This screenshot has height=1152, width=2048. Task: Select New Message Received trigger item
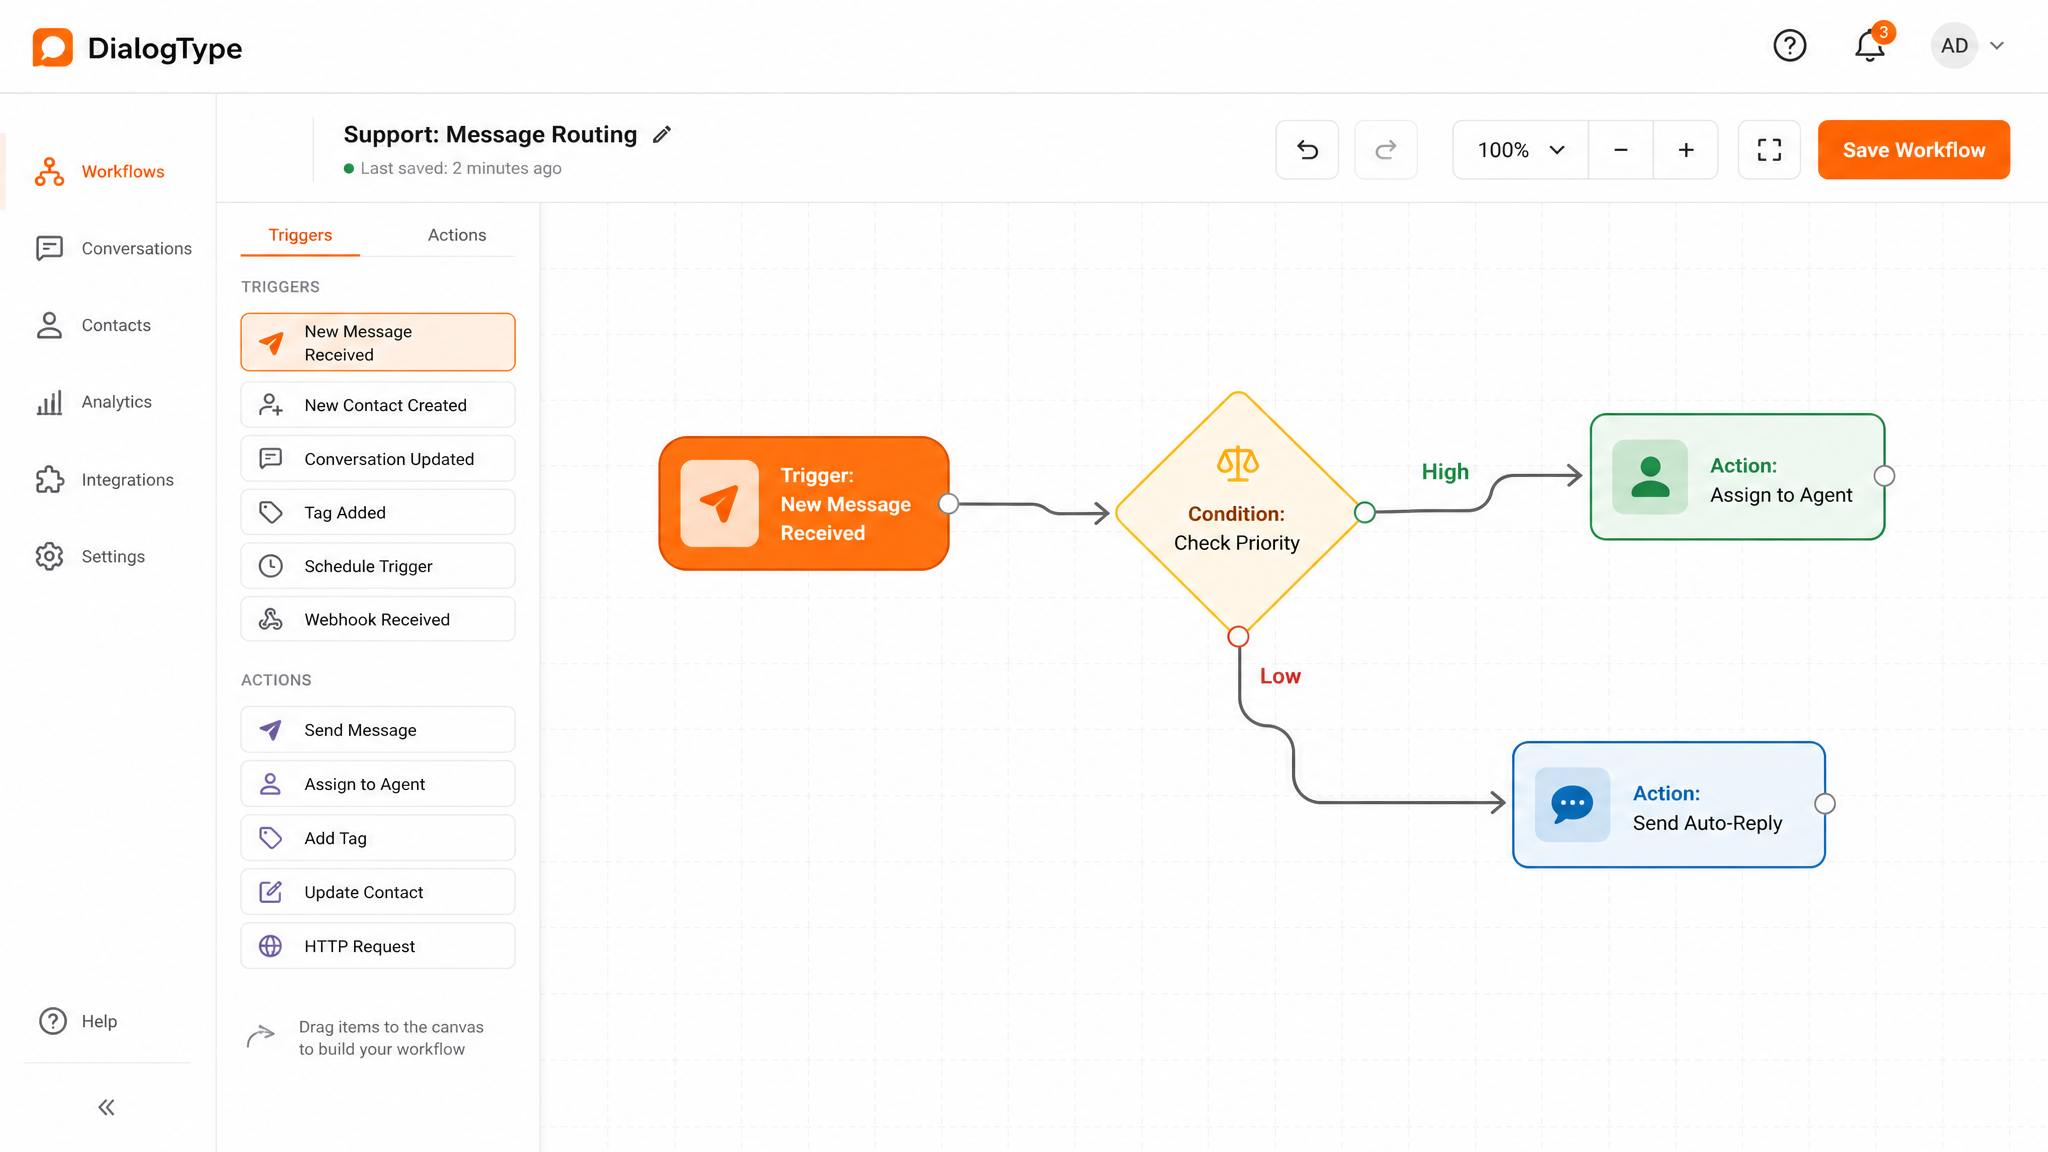(378, 342)
